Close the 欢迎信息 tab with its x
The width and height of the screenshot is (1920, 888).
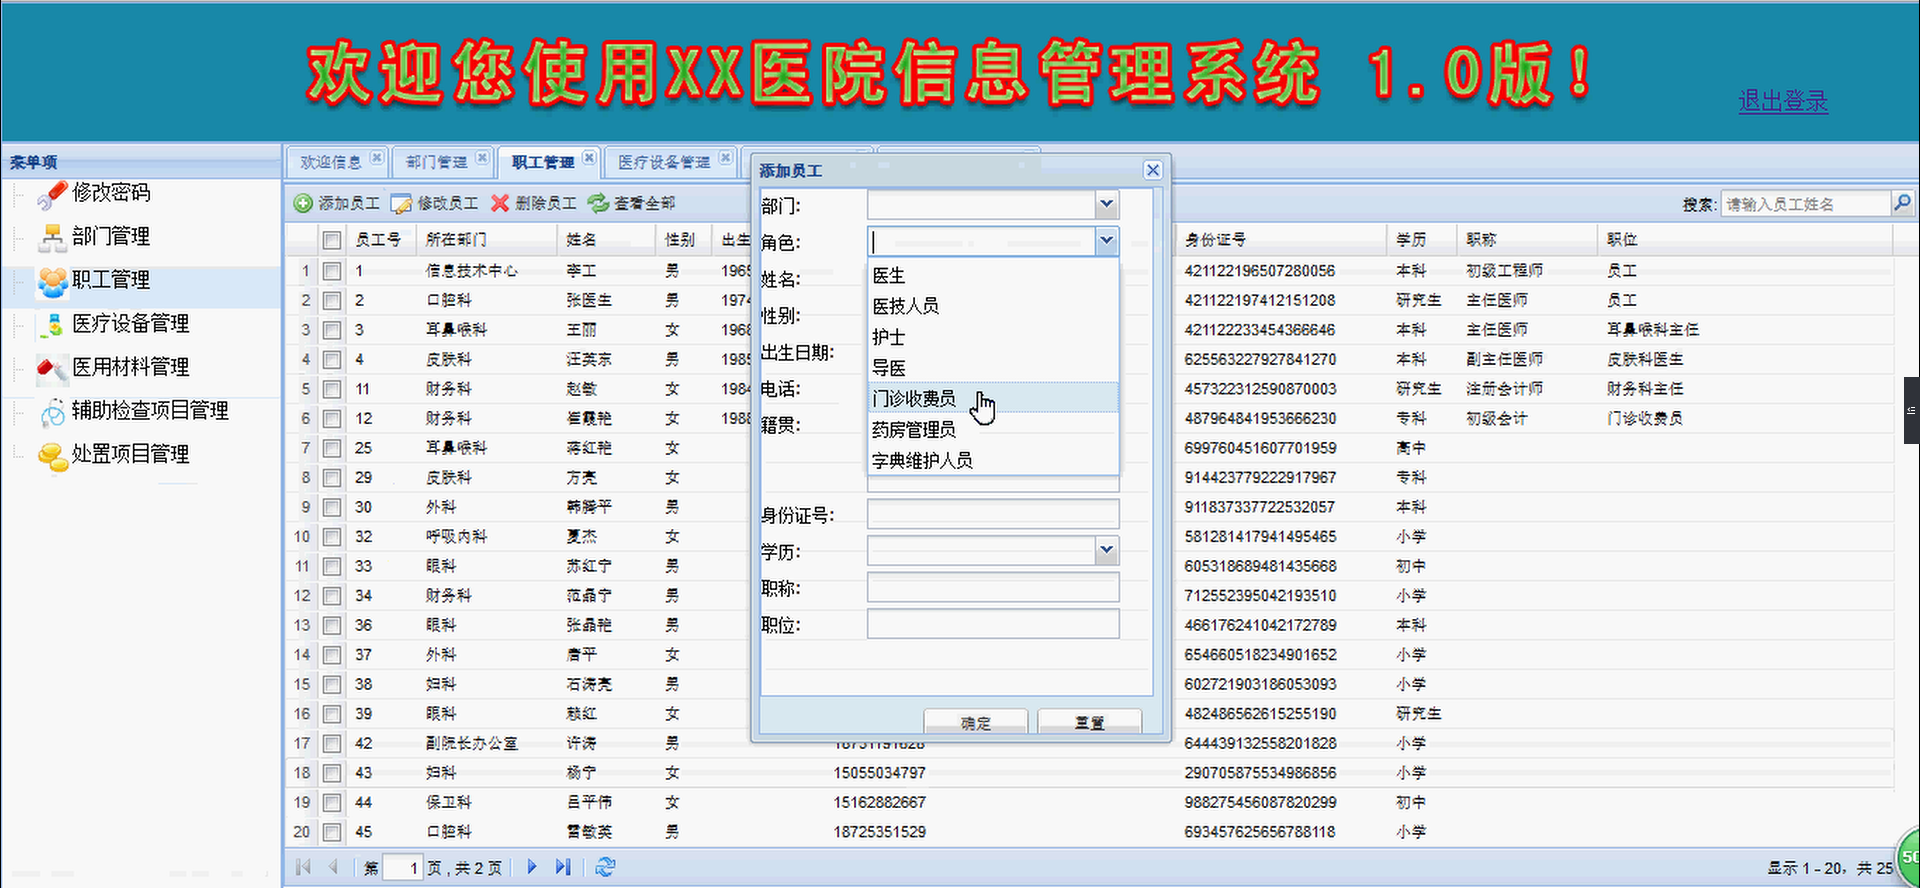coord(376,157)
